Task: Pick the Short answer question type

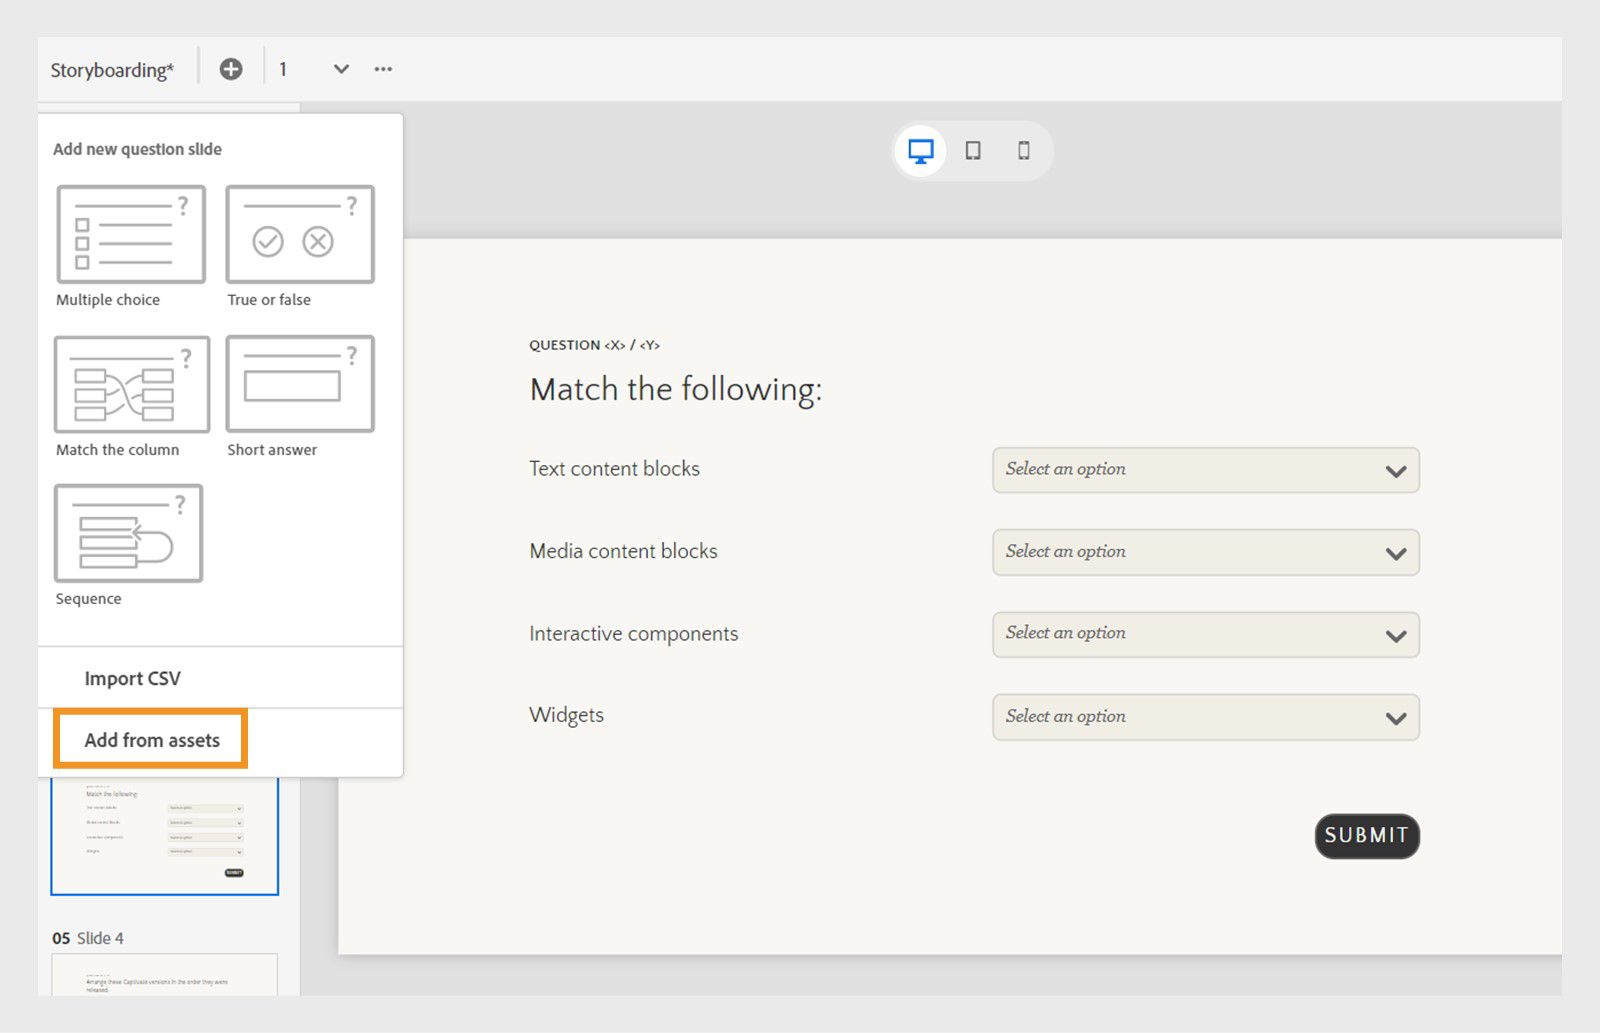Action: [x=299, y=385]
